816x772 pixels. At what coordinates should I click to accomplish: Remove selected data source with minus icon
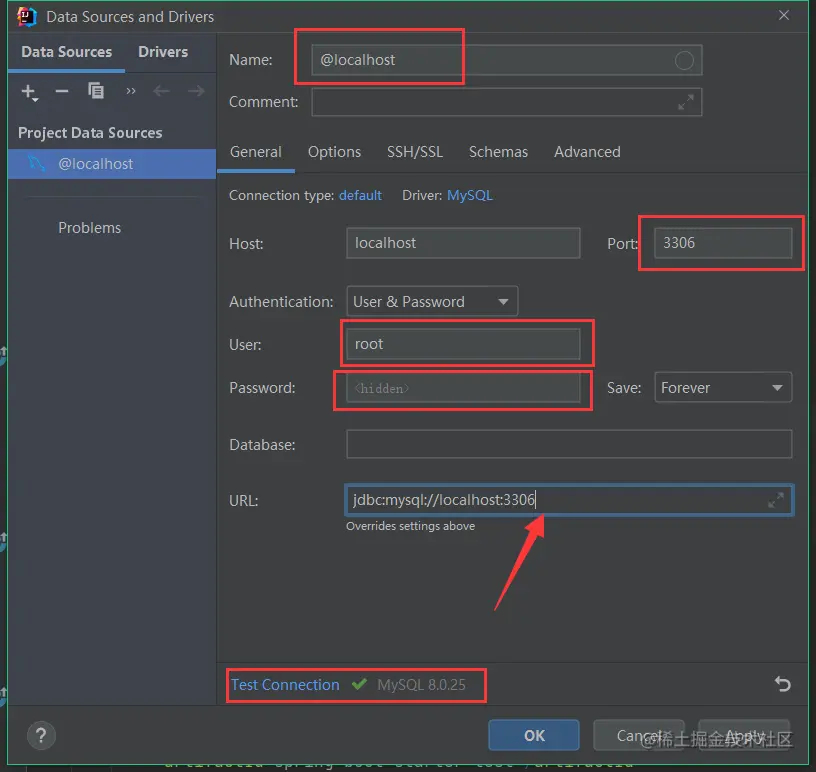click(61, 91)
